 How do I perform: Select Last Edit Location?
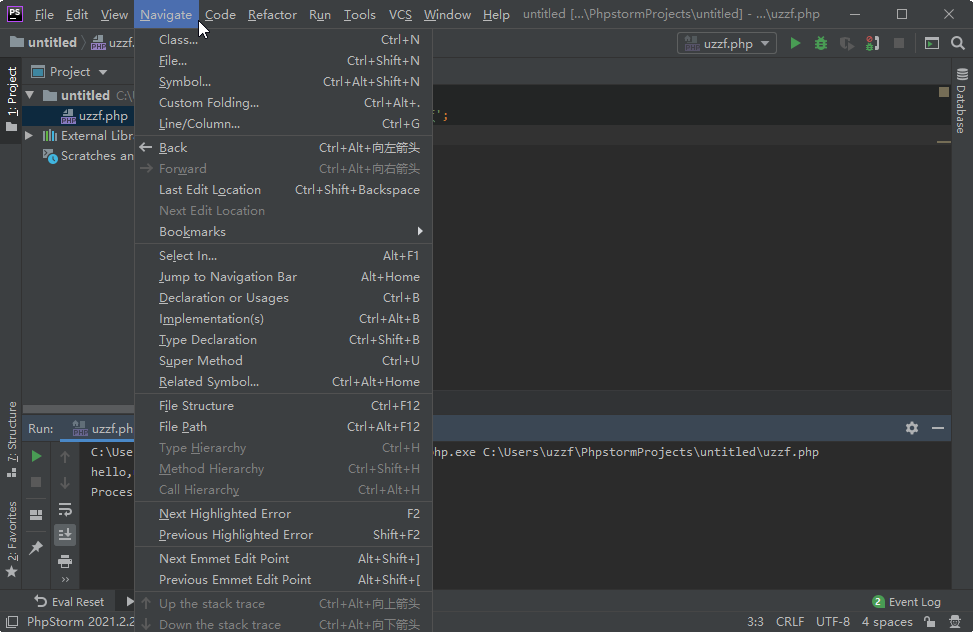click(x=284, y=190)
